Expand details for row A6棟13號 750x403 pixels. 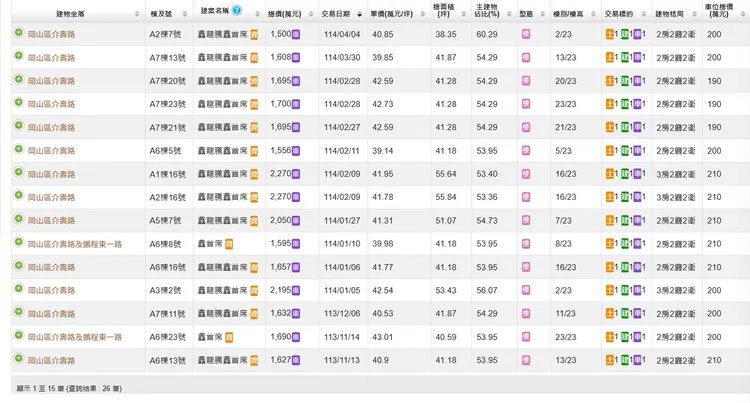tap(19, 358)
